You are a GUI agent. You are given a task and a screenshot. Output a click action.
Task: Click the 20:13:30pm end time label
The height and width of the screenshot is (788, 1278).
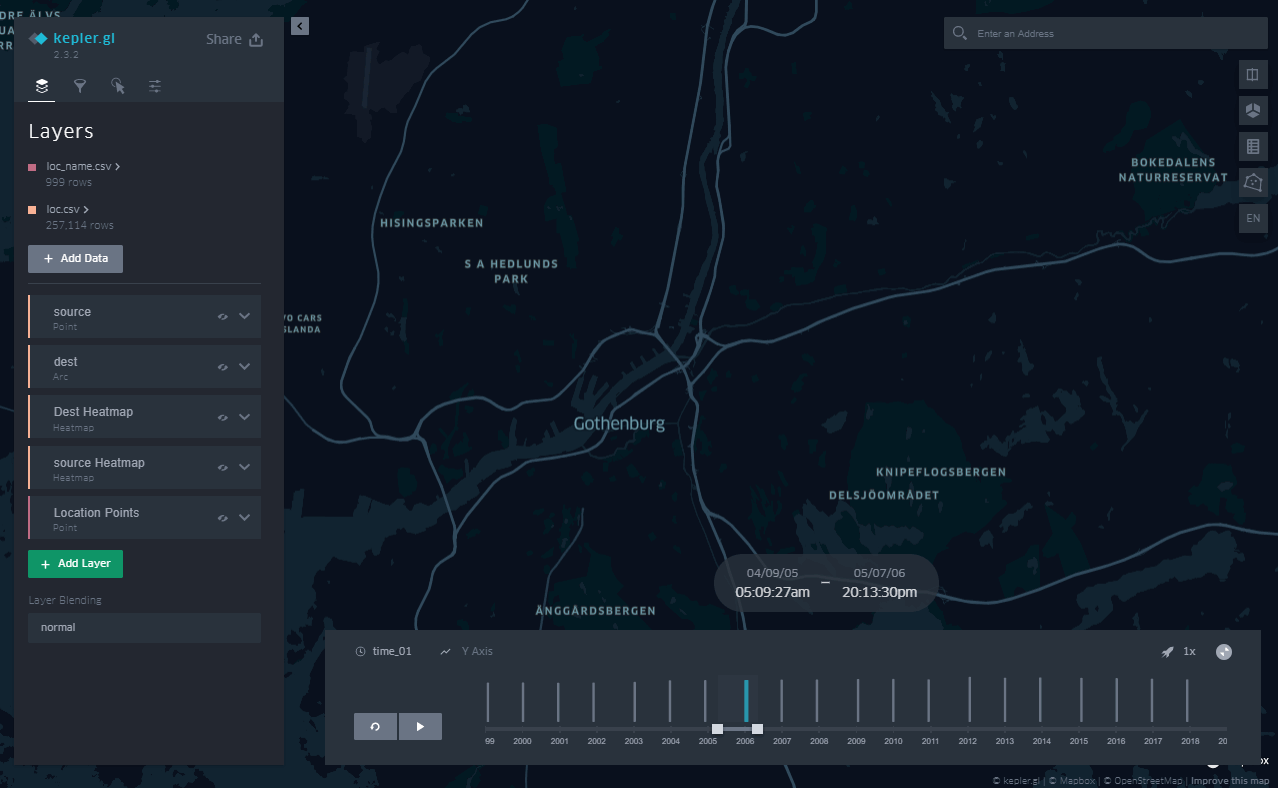[879, 592]
